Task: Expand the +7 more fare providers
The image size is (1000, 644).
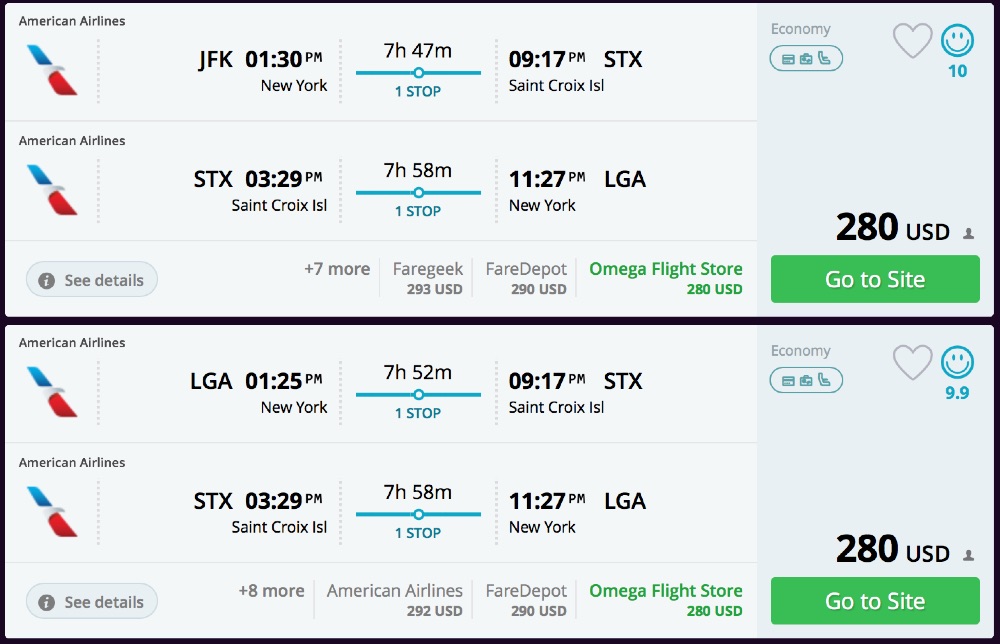Action: pyautogui.click(x=335, y=269)
